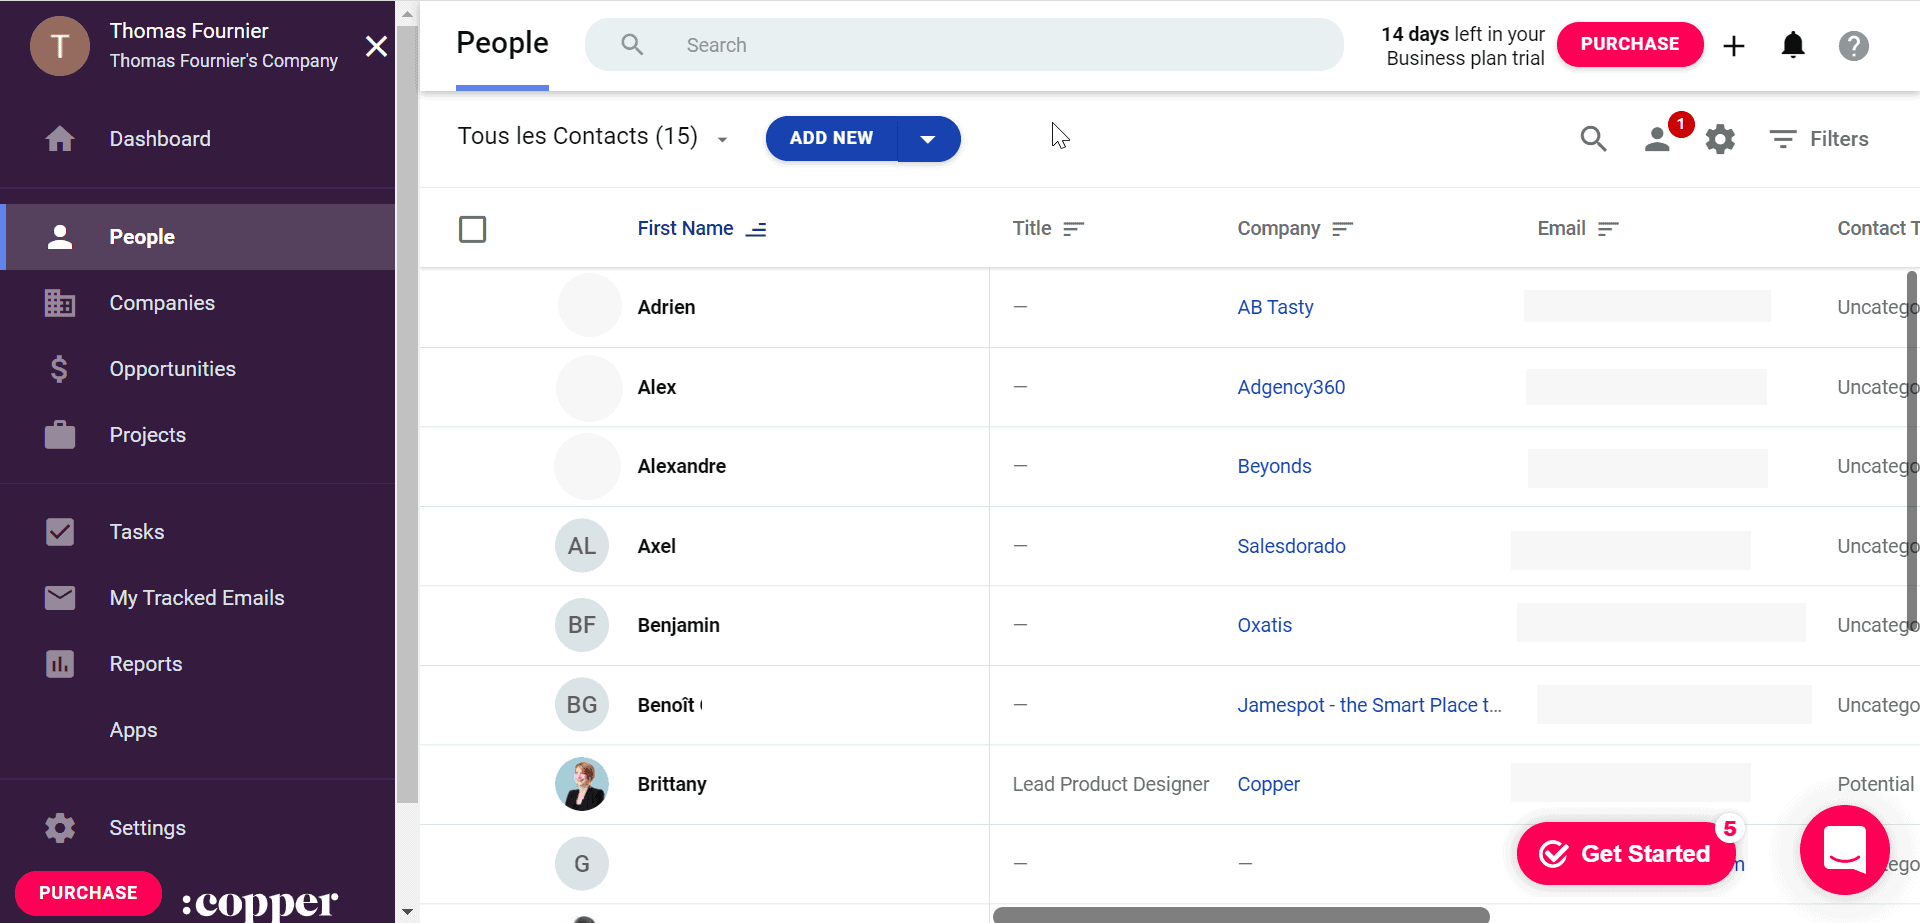
Task: Switch to the Dashboard section
Action: (x=160, y=139)
